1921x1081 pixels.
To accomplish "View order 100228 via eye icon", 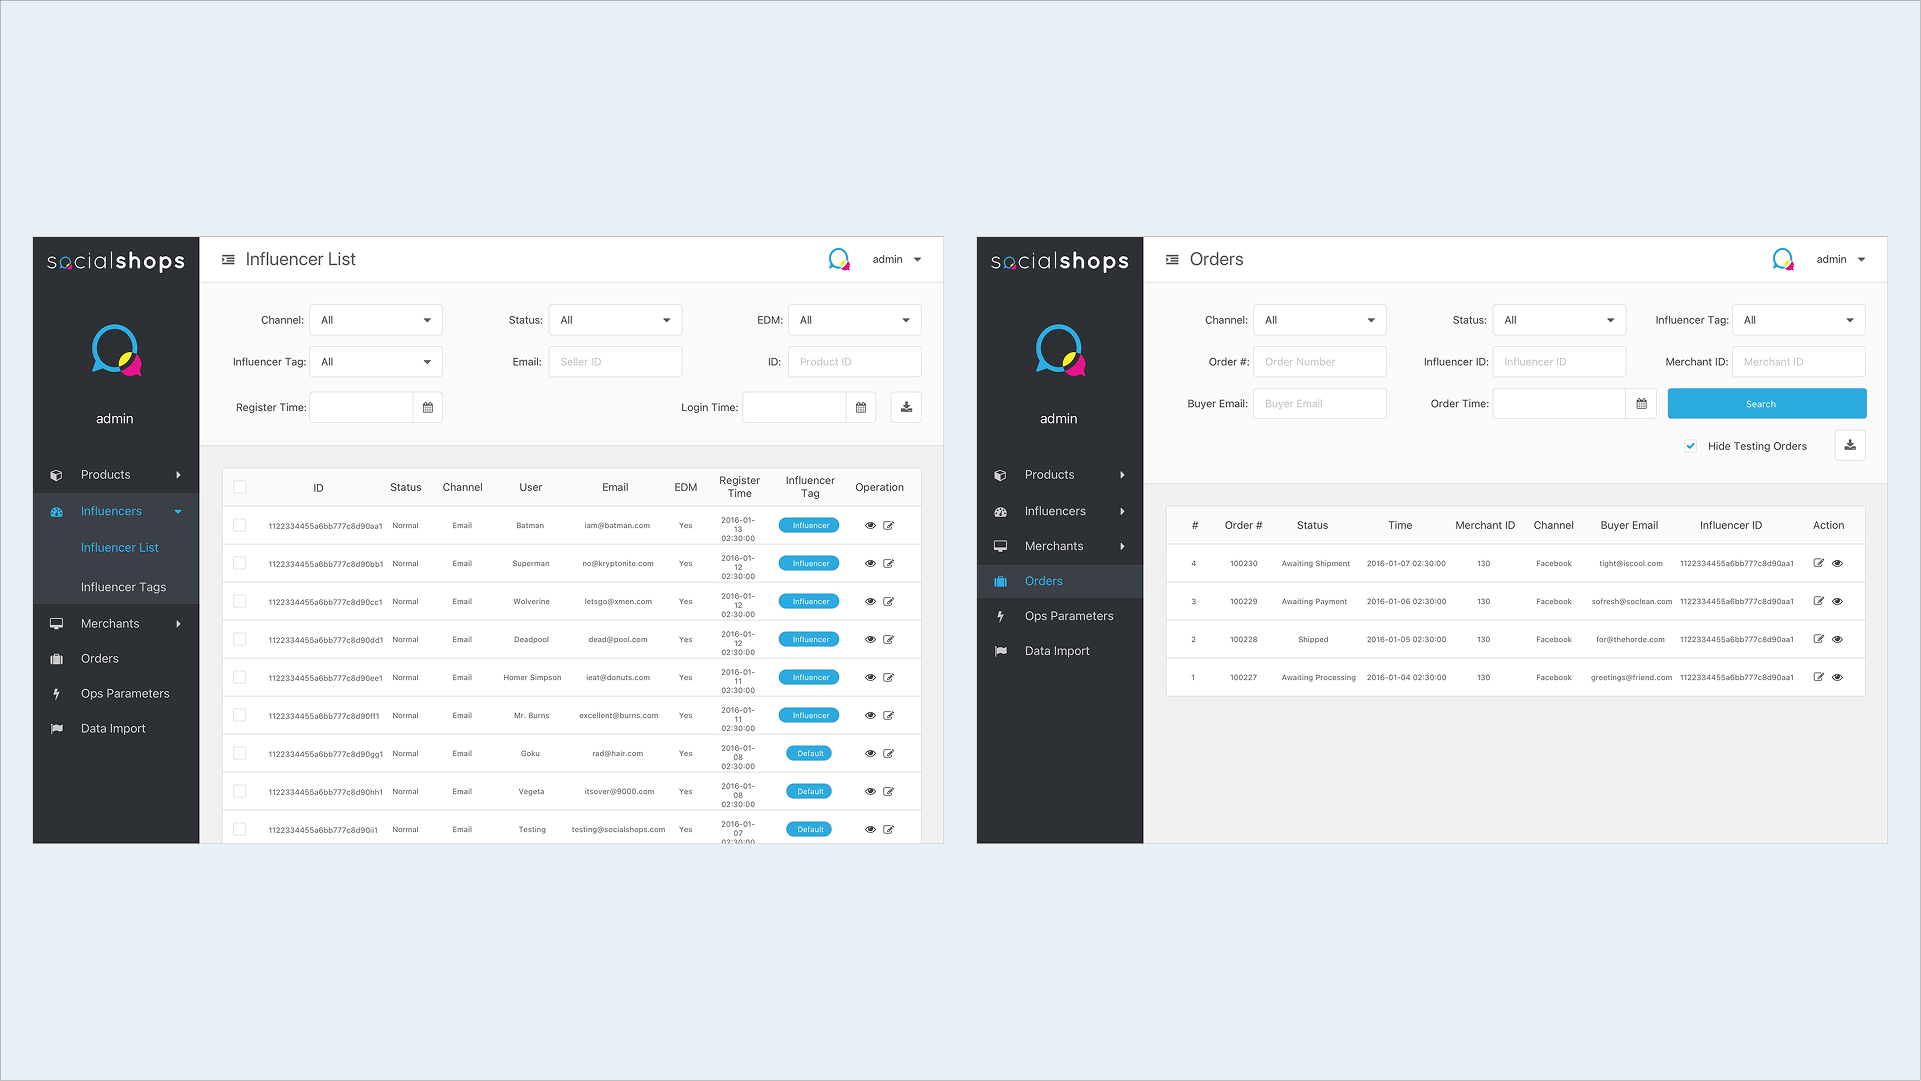I will [x=1837, y=640].
